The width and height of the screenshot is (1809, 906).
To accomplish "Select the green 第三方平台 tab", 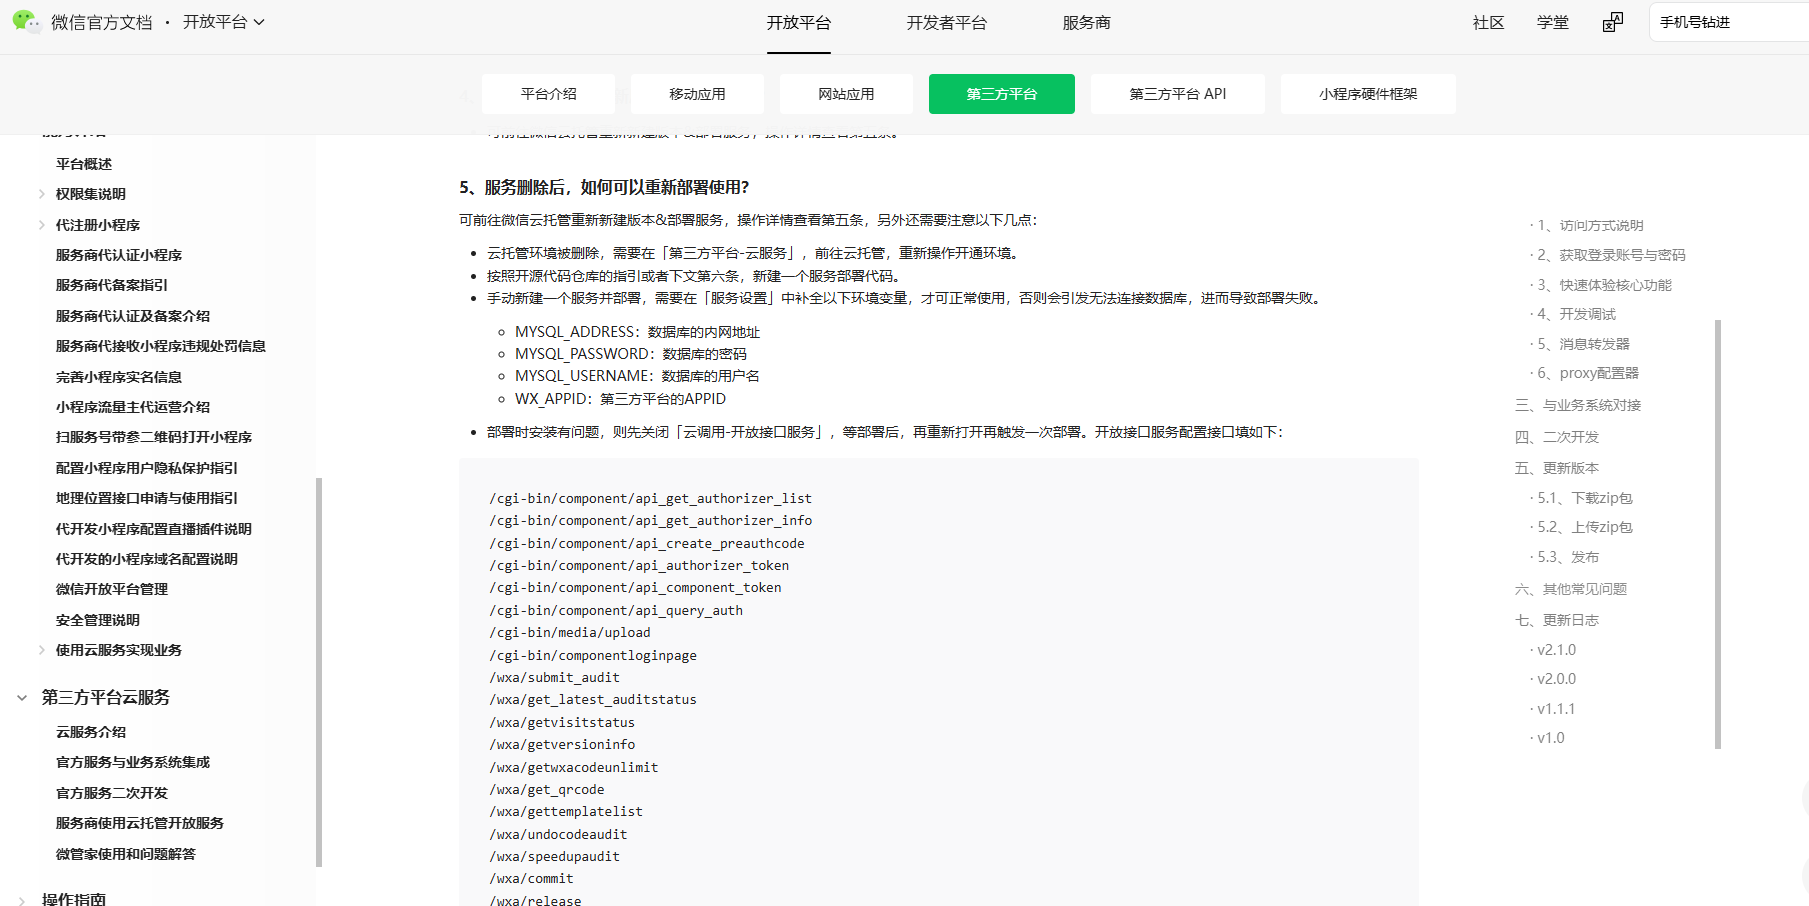I will [x=1002, y=94].
